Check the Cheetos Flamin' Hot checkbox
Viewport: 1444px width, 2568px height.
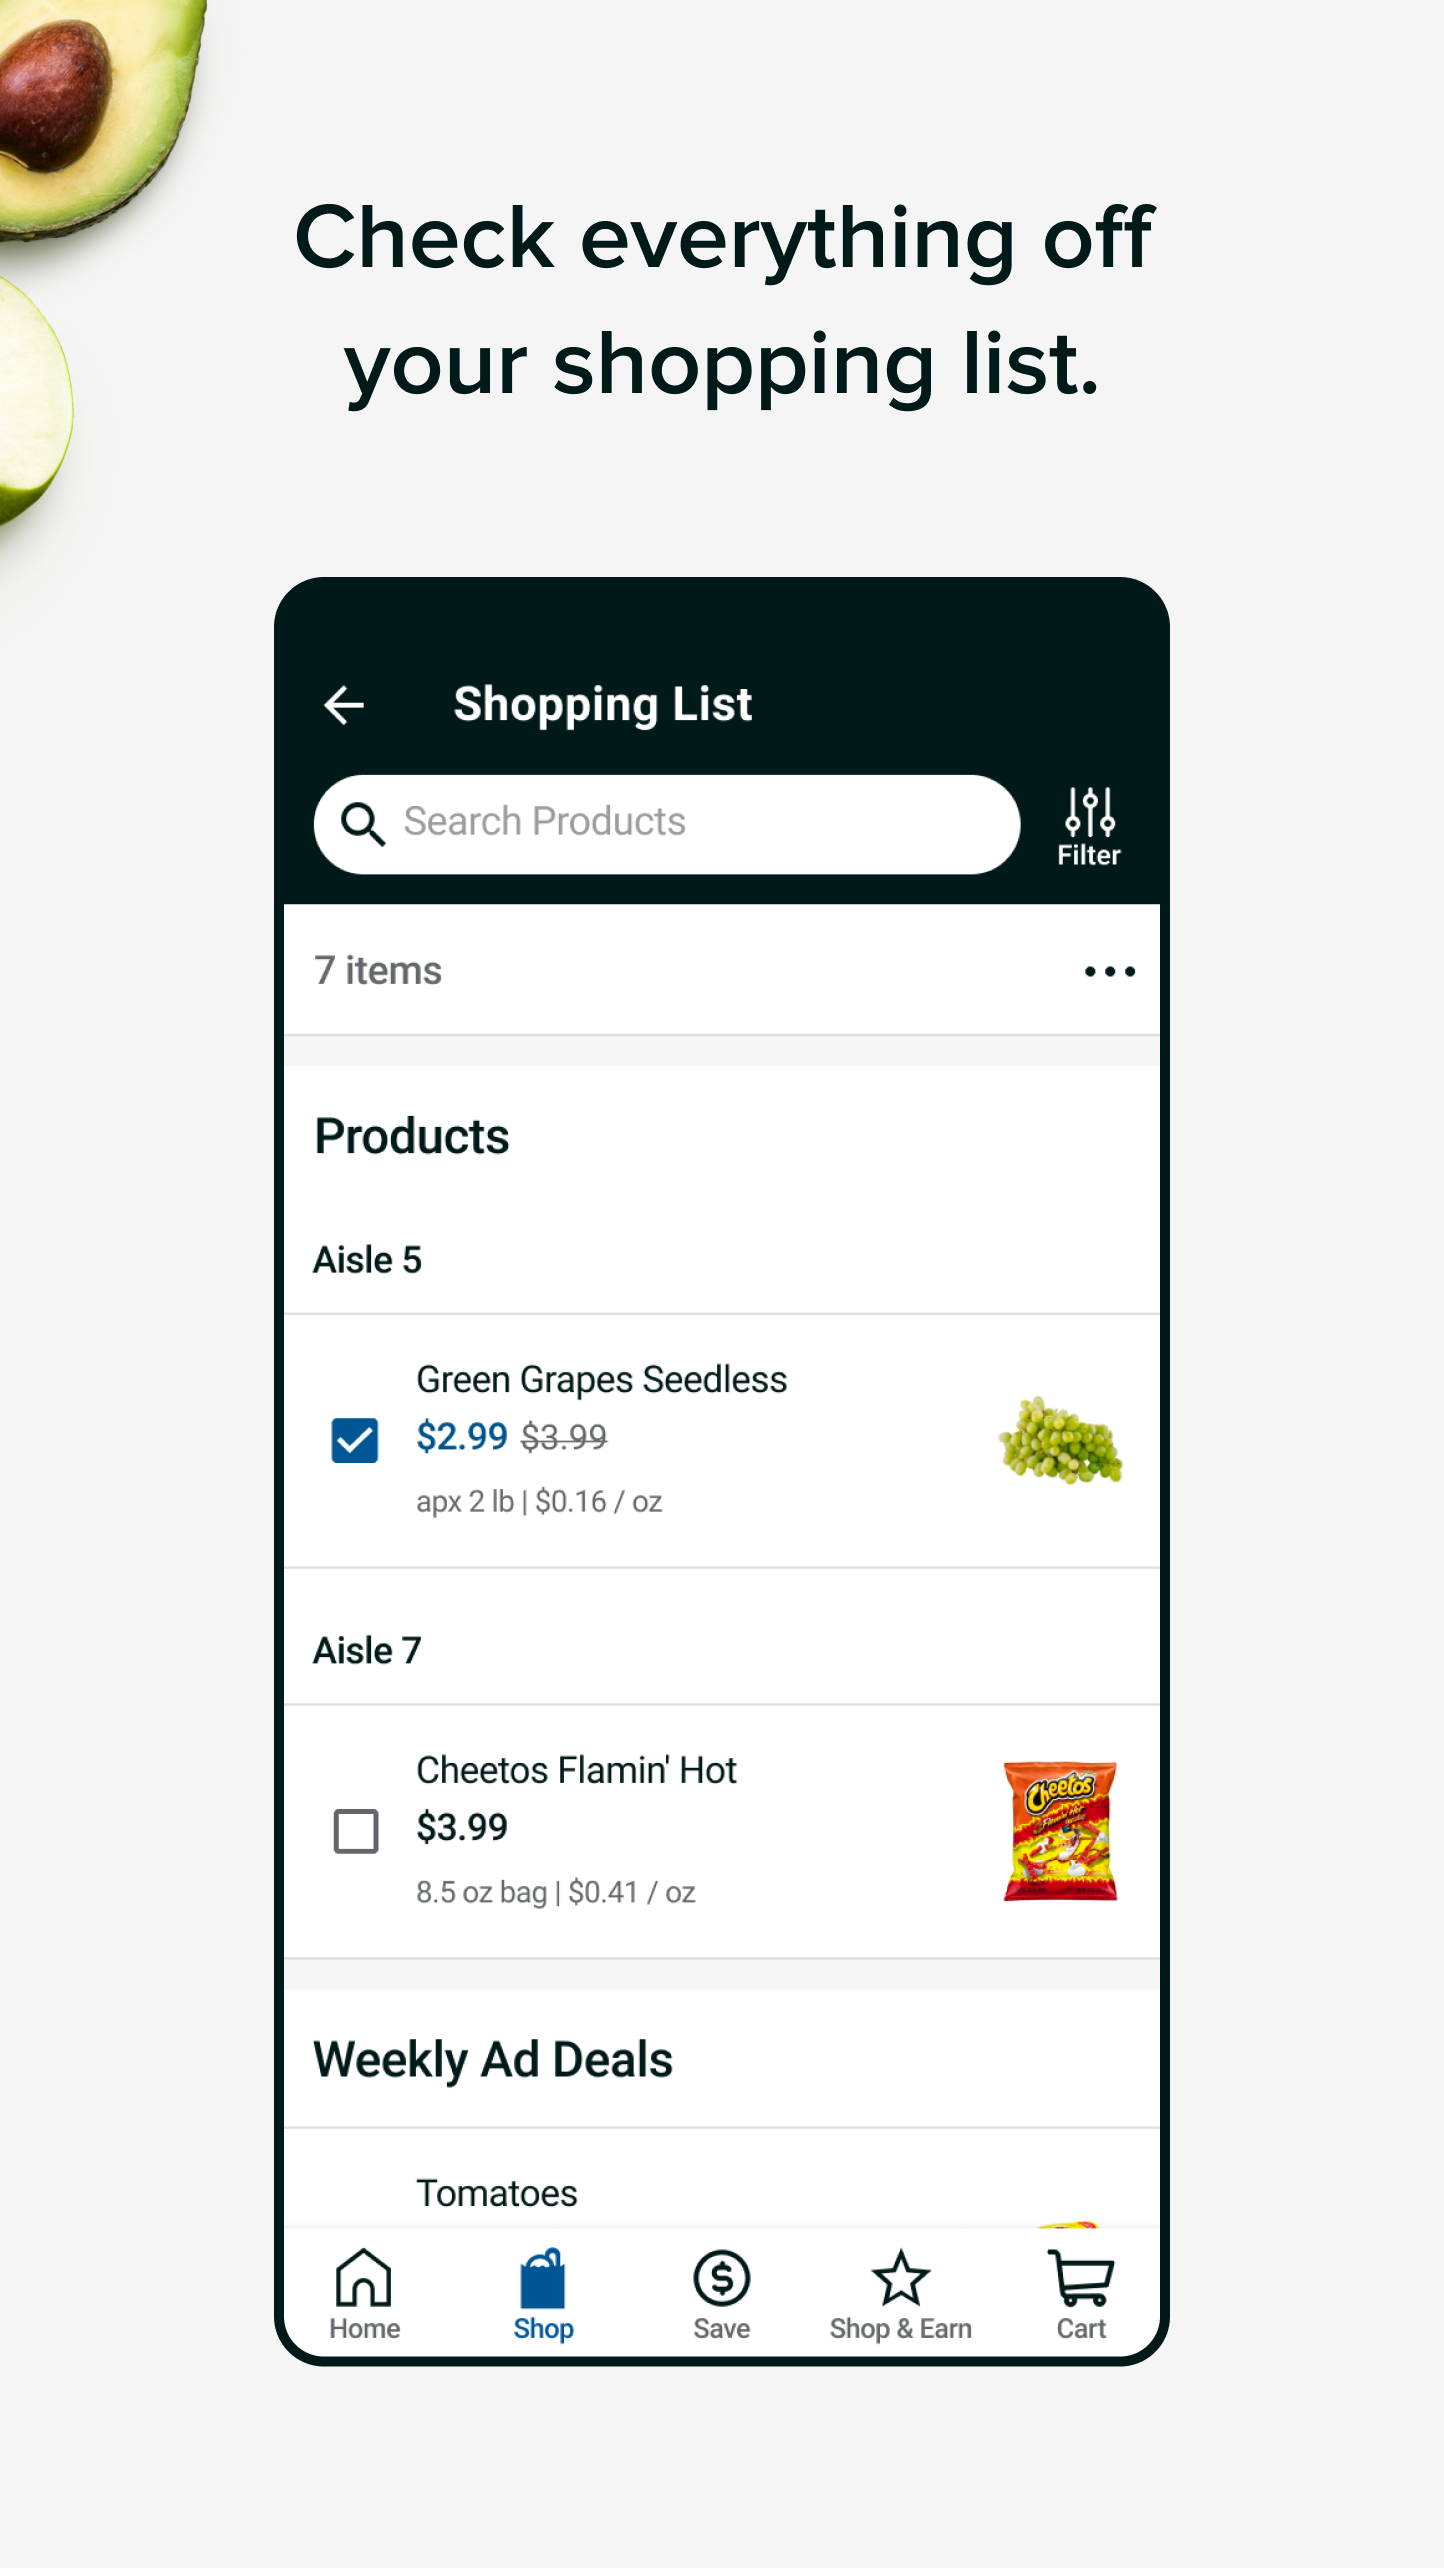pyautogui.click(x=355, y=1831)
